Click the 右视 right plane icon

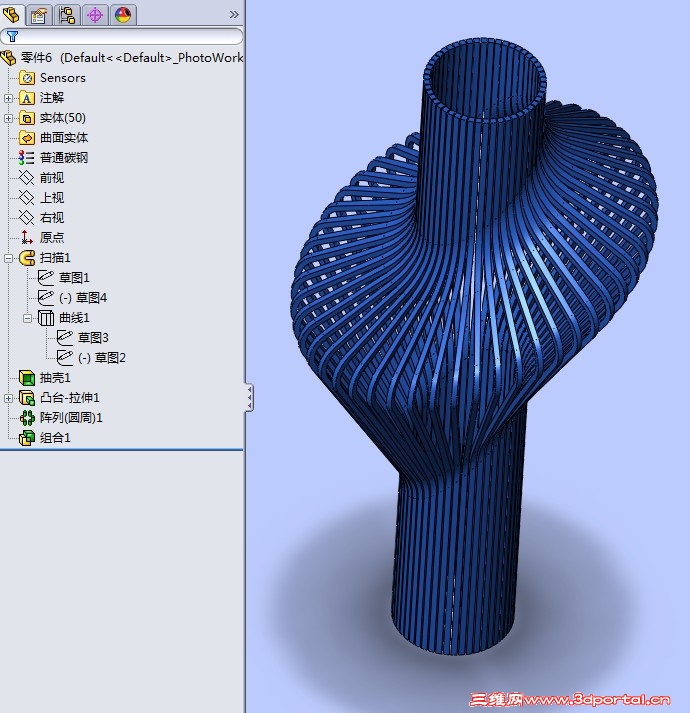(x=26, y=218)
